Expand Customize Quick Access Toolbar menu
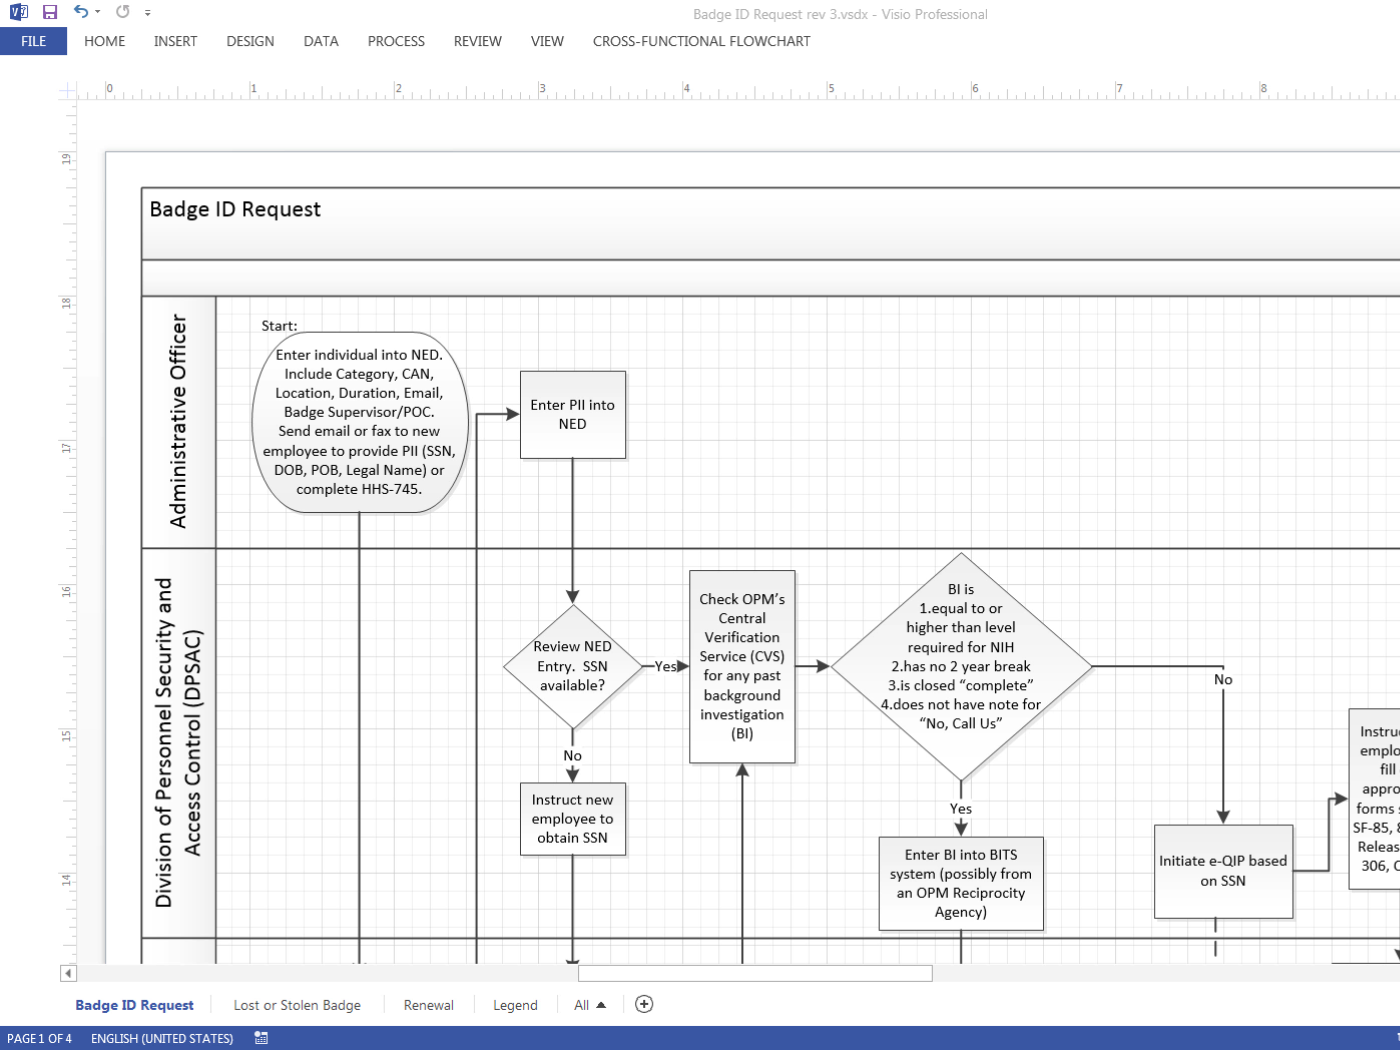The image size is (1400, 1050). 148,13
